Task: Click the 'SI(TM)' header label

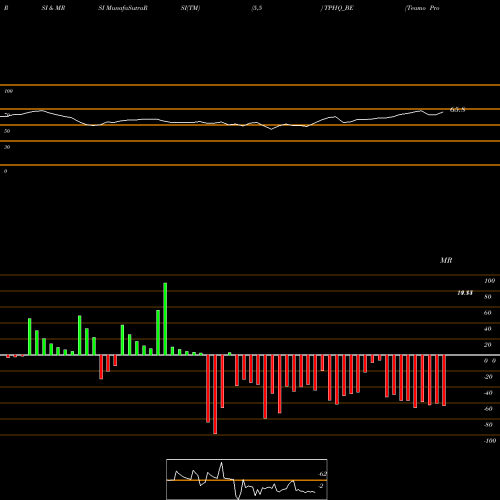Action: pos(190,8)
